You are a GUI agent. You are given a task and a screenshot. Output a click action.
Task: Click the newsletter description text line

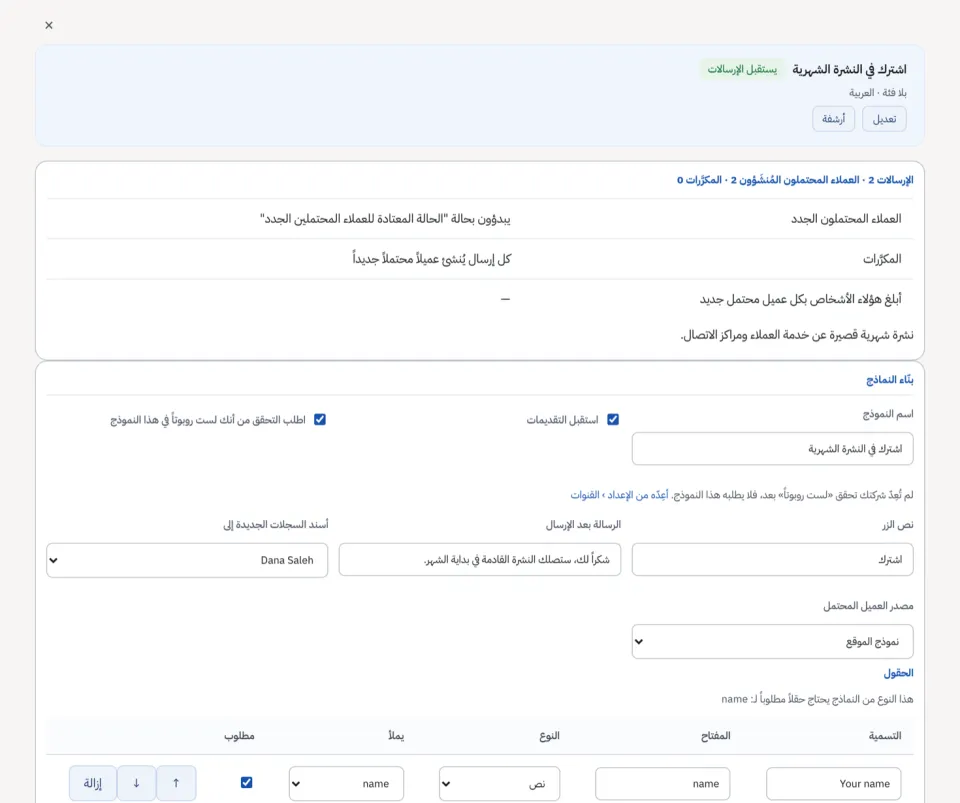point(797,335)
